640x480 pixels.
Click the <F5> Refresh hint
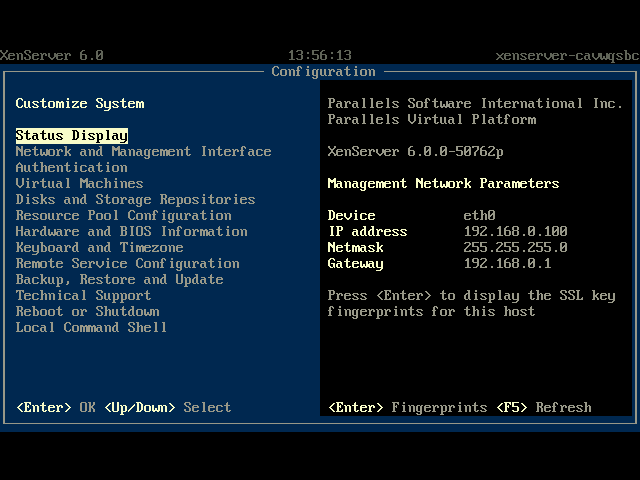[x=544, y=407]
